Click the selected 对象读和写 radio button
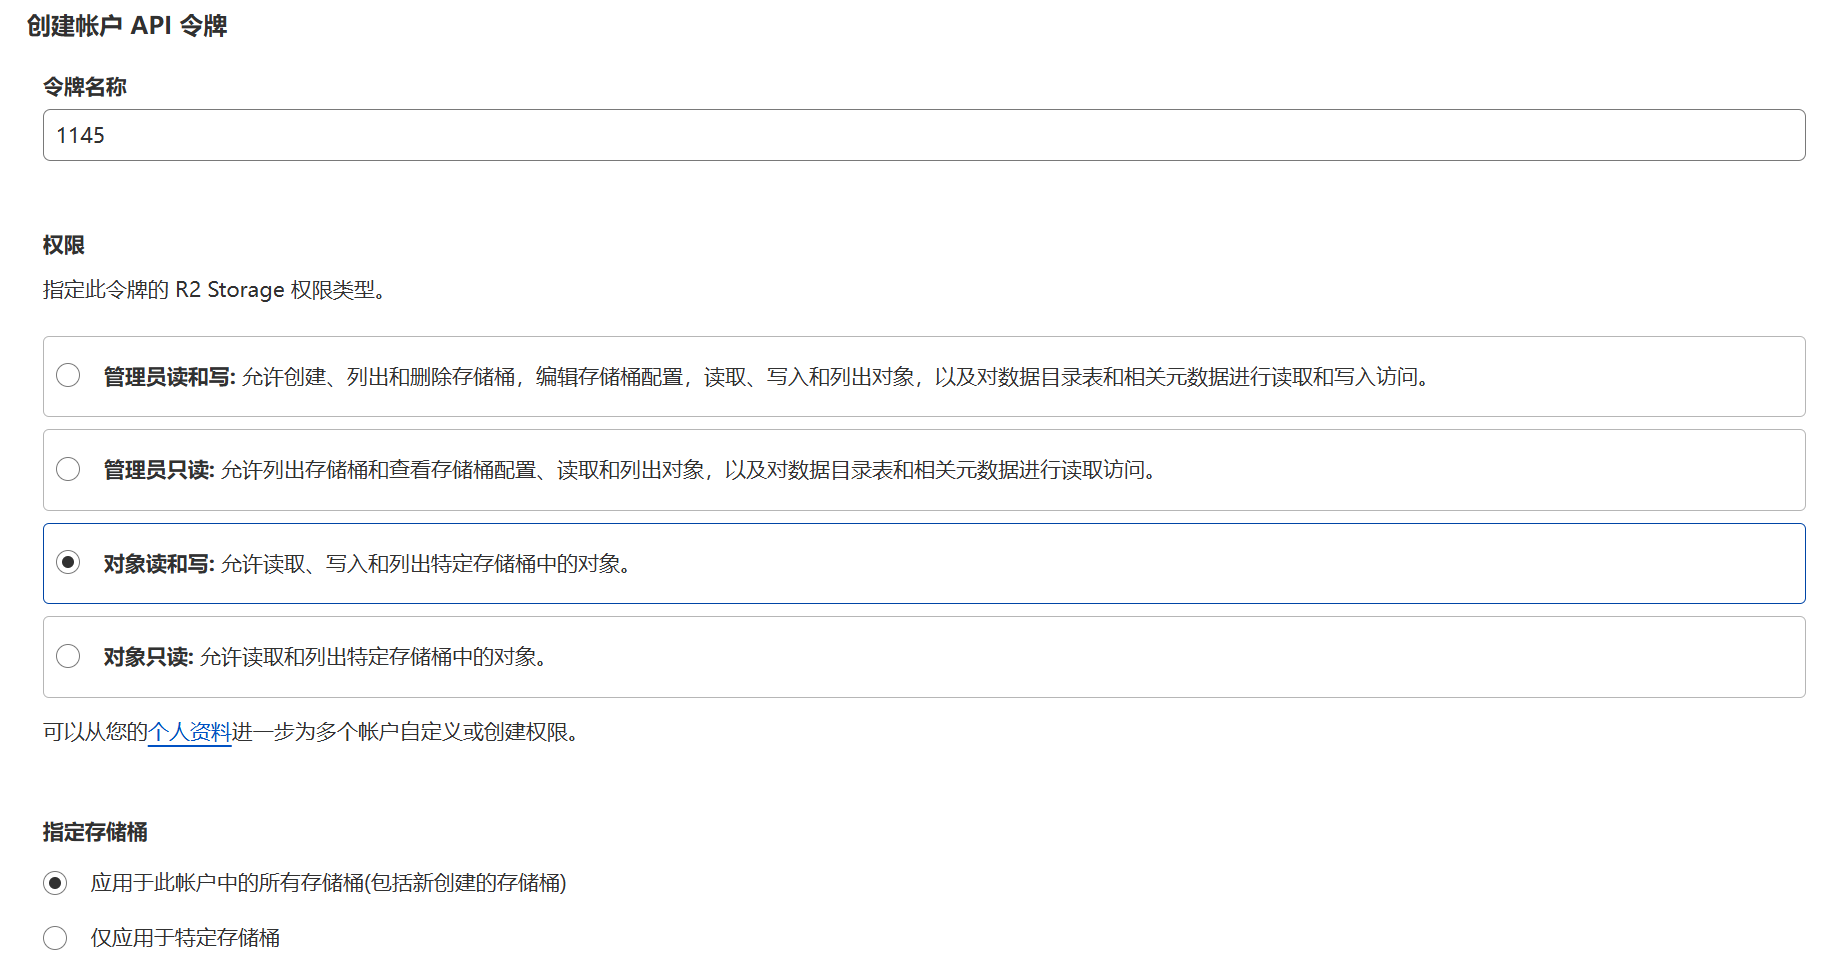The width and height of the screenshot is (1831, 975). point(68,562)
